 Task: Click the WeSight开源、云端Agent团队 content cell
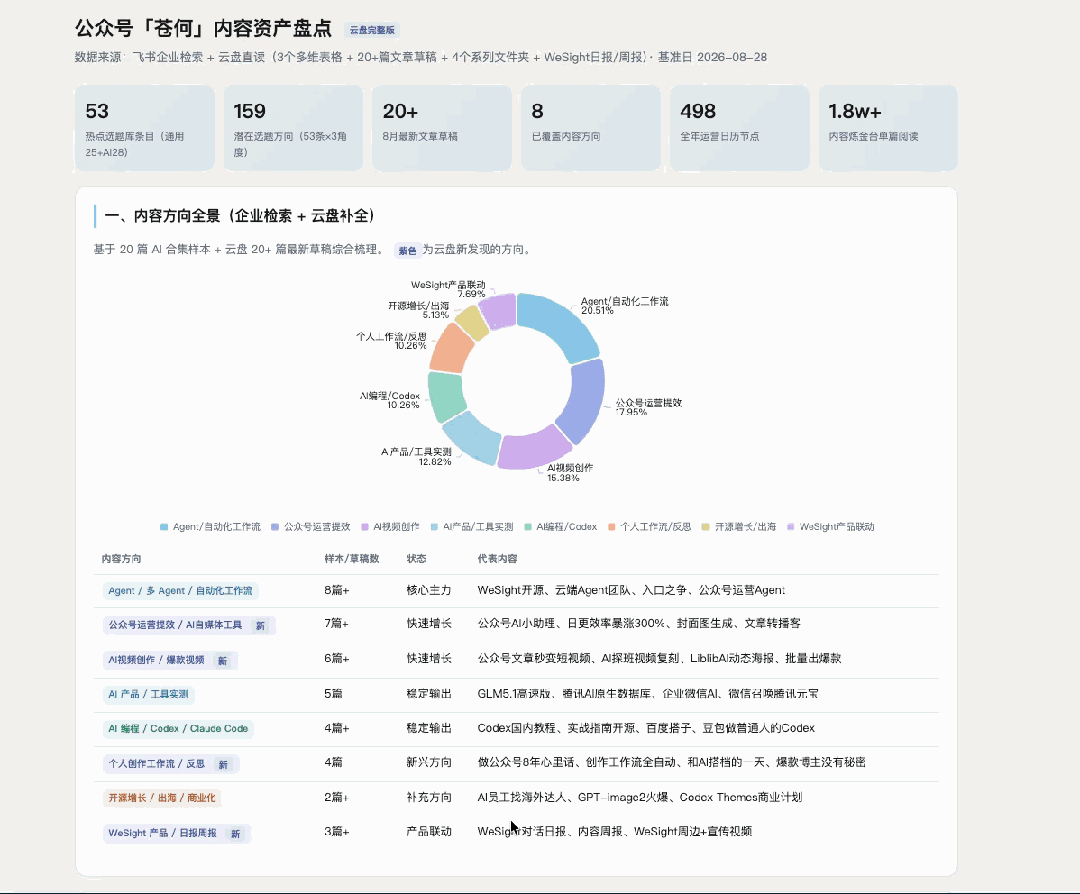tap(631, 590)
